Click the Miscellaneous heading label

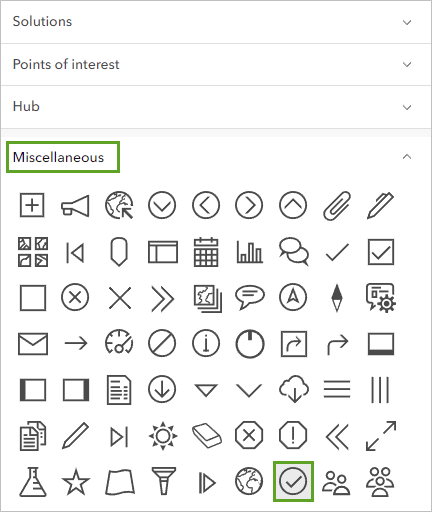(58, 157)
